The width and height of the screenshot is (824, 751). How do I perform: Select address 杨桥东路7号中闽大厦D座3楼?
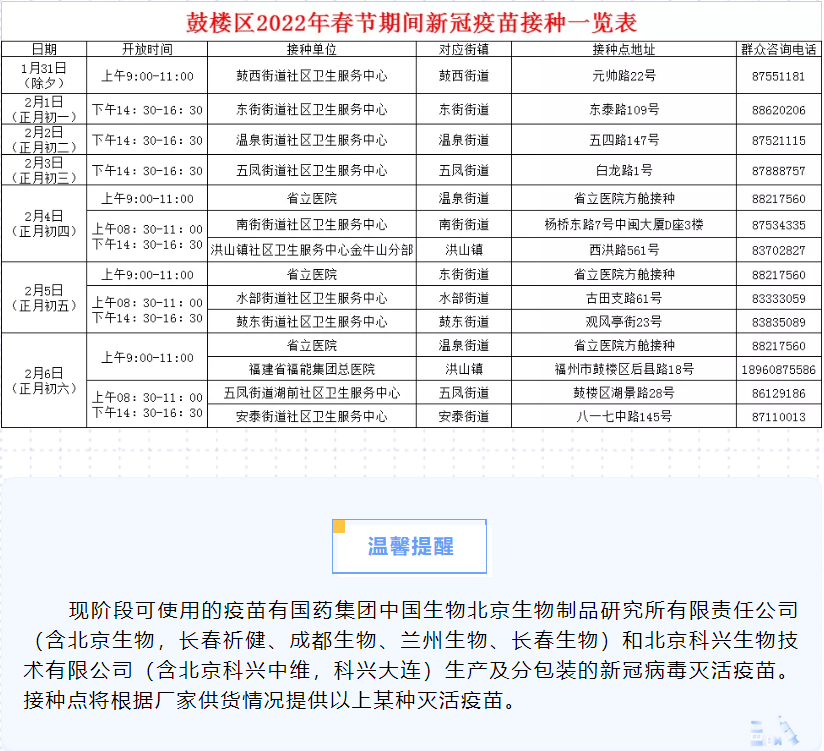(x=624, y=224)
